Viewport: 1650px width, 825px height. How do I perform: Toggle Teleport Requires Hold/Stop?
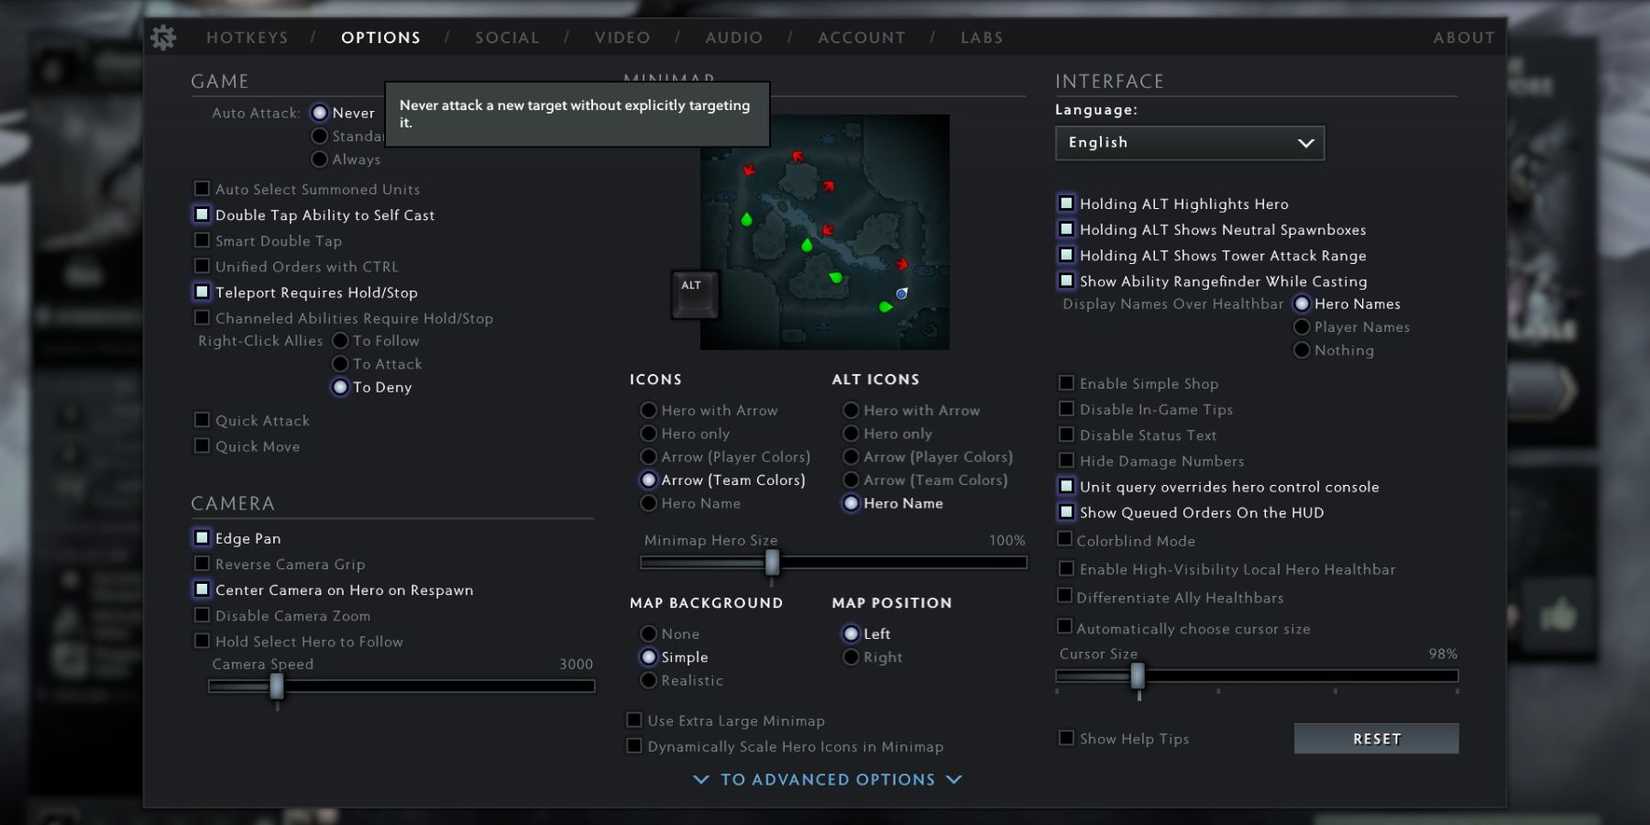point(202,292)
